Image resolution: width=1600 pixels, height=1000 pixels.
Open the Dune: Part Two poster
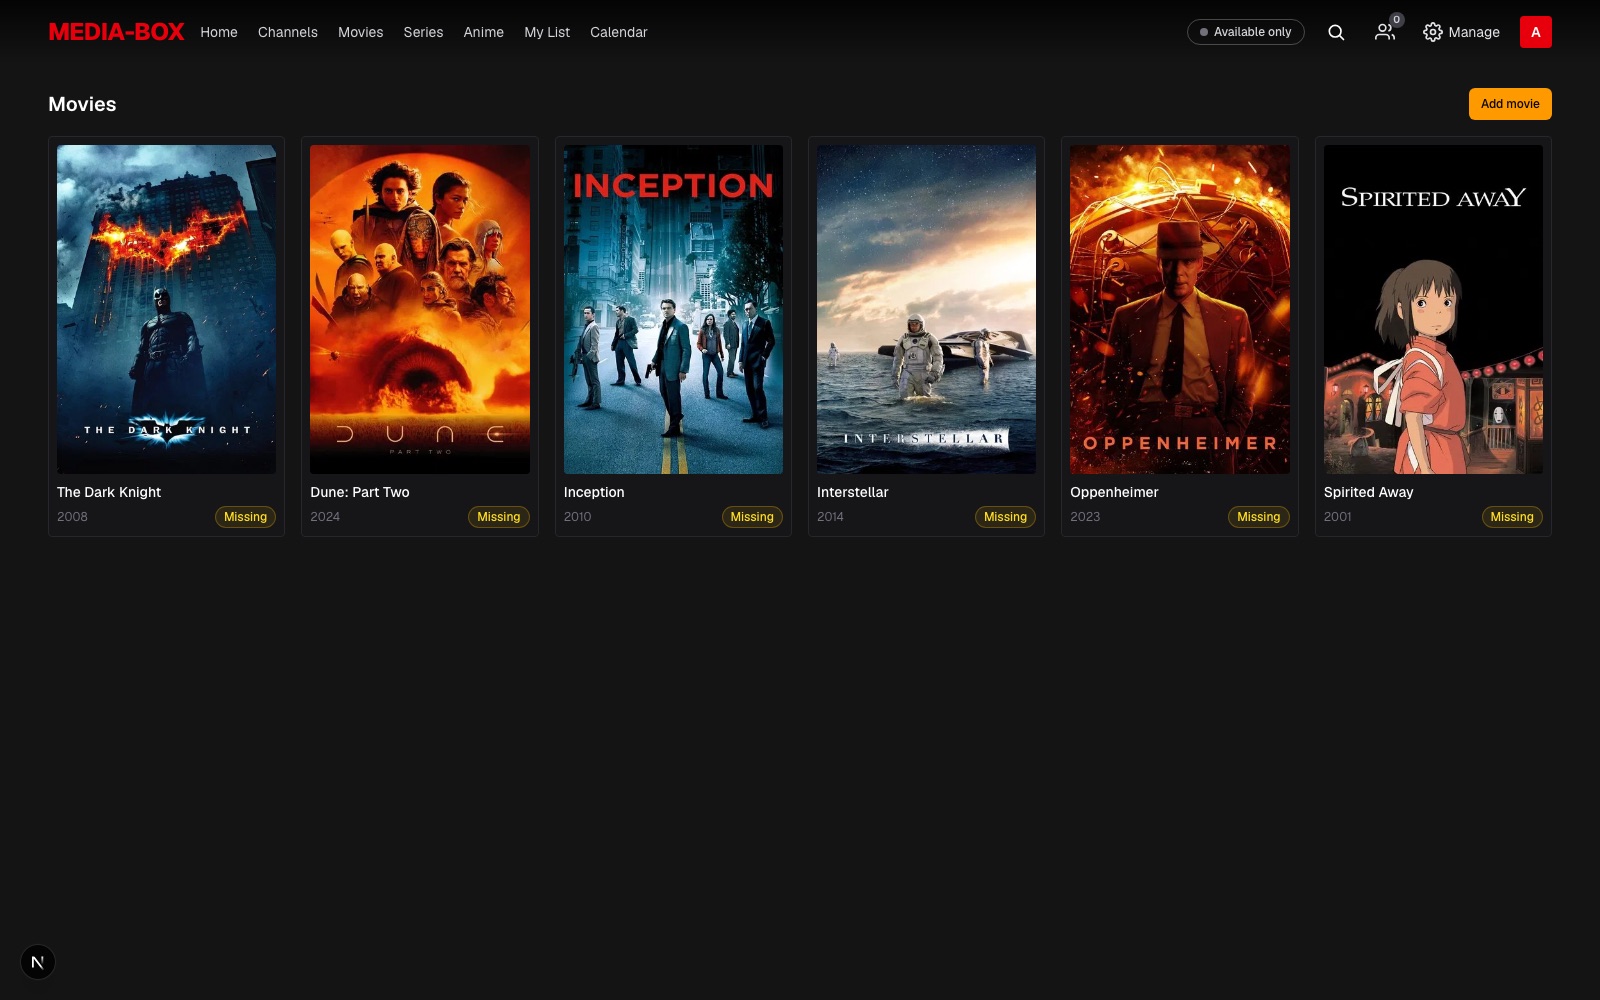point(420,309)
